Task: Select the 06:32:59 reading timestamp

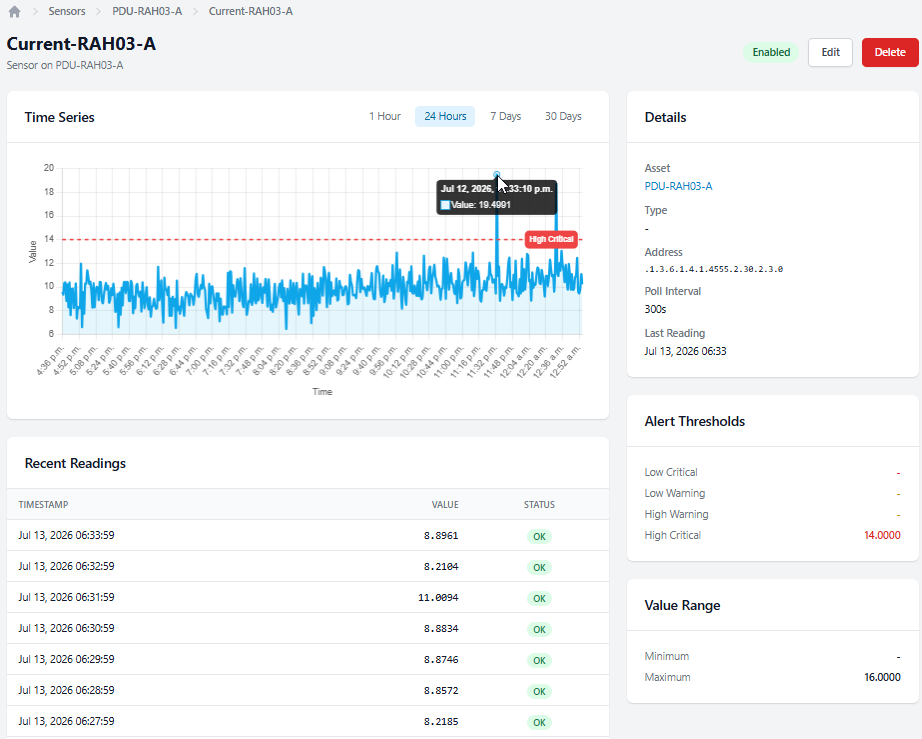Action: click(x=66, y=567)
